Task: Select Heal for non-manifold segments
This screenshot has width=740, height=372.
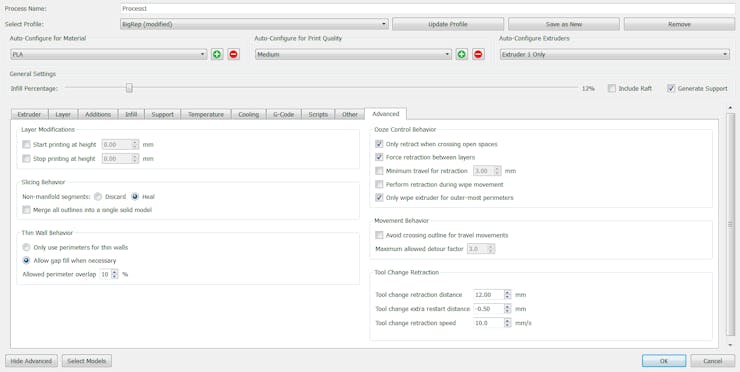Action: click(135, 196)
